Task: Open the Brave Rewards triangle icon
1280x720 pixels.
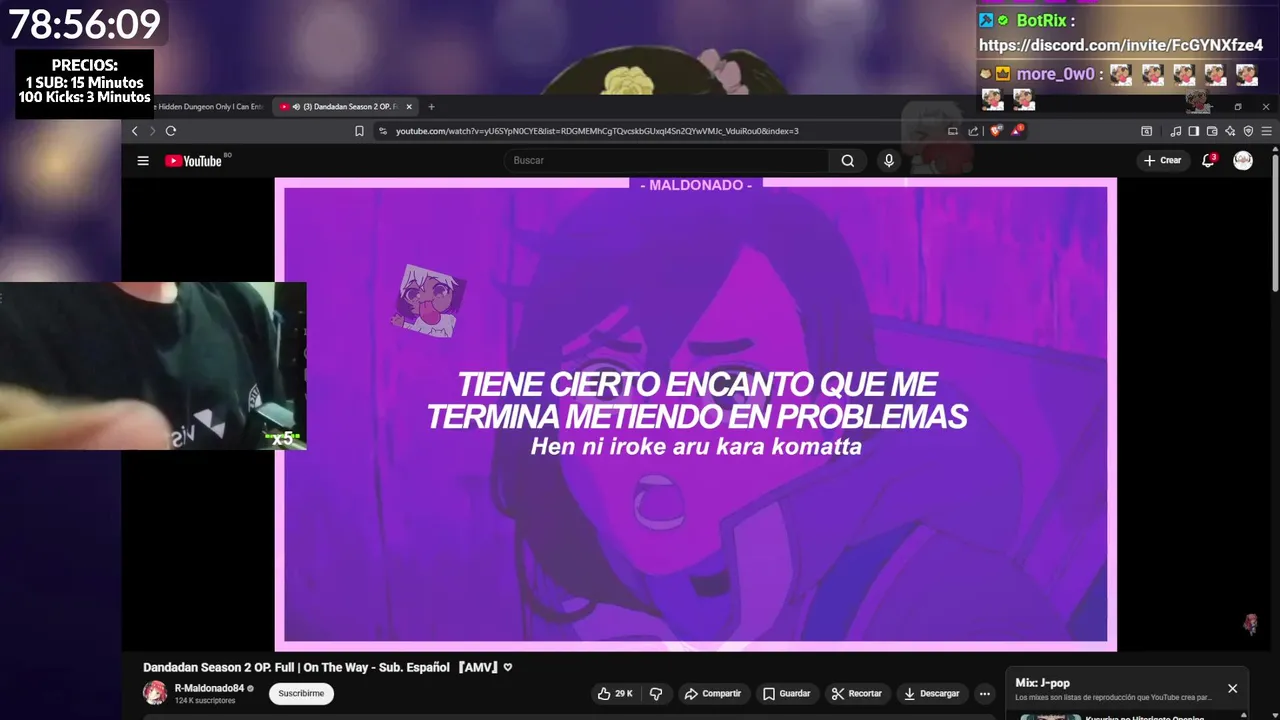Action: 1017,130
